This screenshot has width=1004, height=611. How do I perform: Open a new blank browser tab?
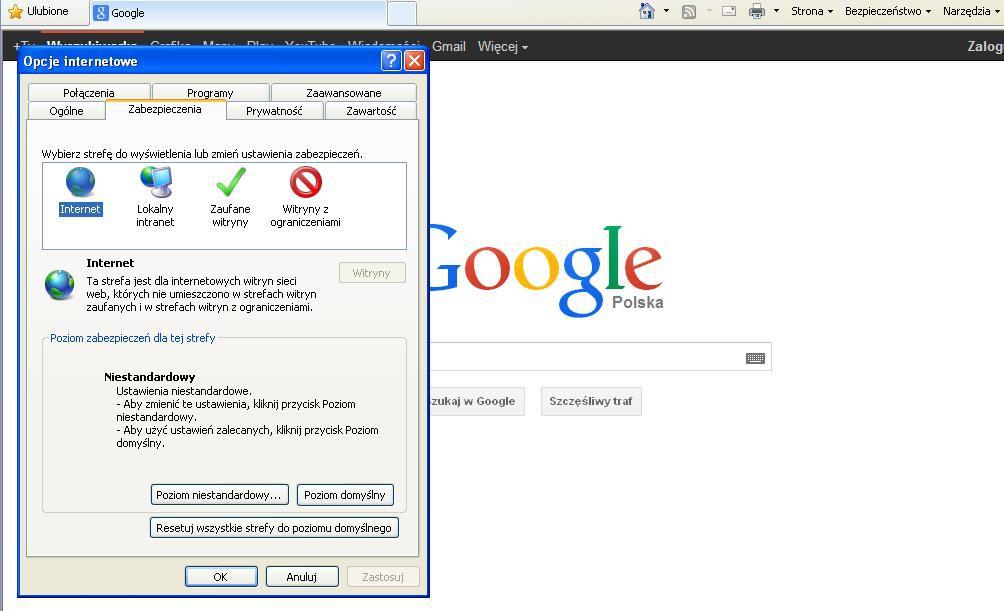pos(402,13)
